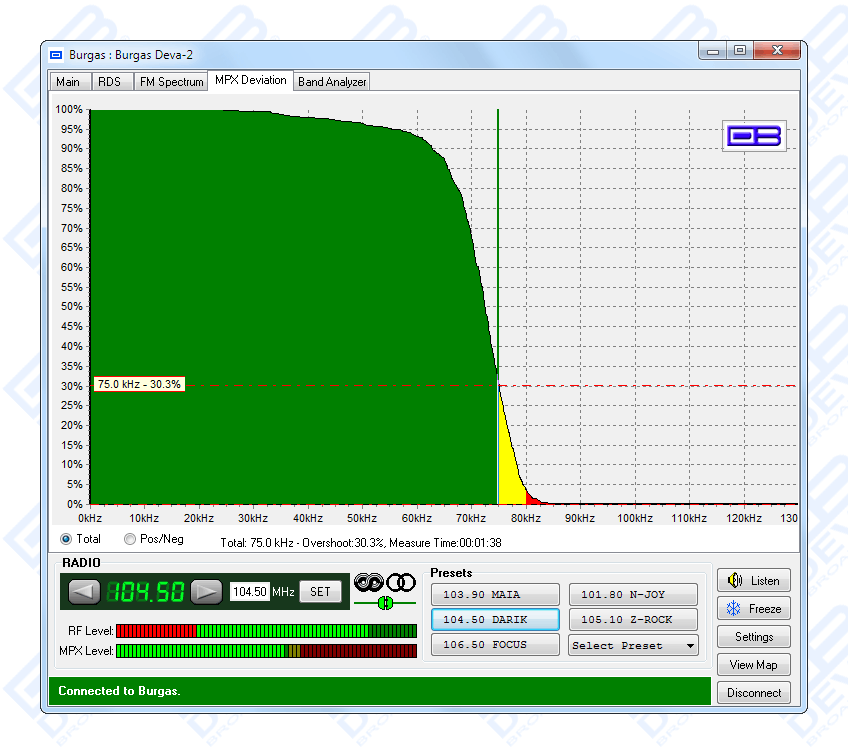Select the Pos/Neg radio button

pyautogui.click(x=130, y=540)
